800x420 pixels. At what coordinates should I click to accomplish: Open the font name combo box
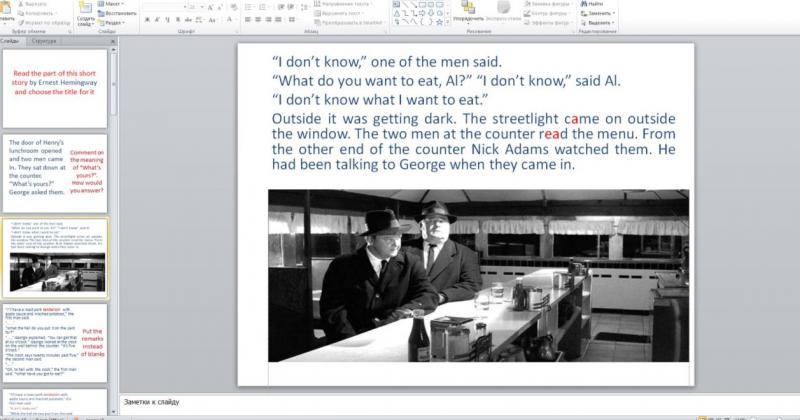tap(165, 7)
